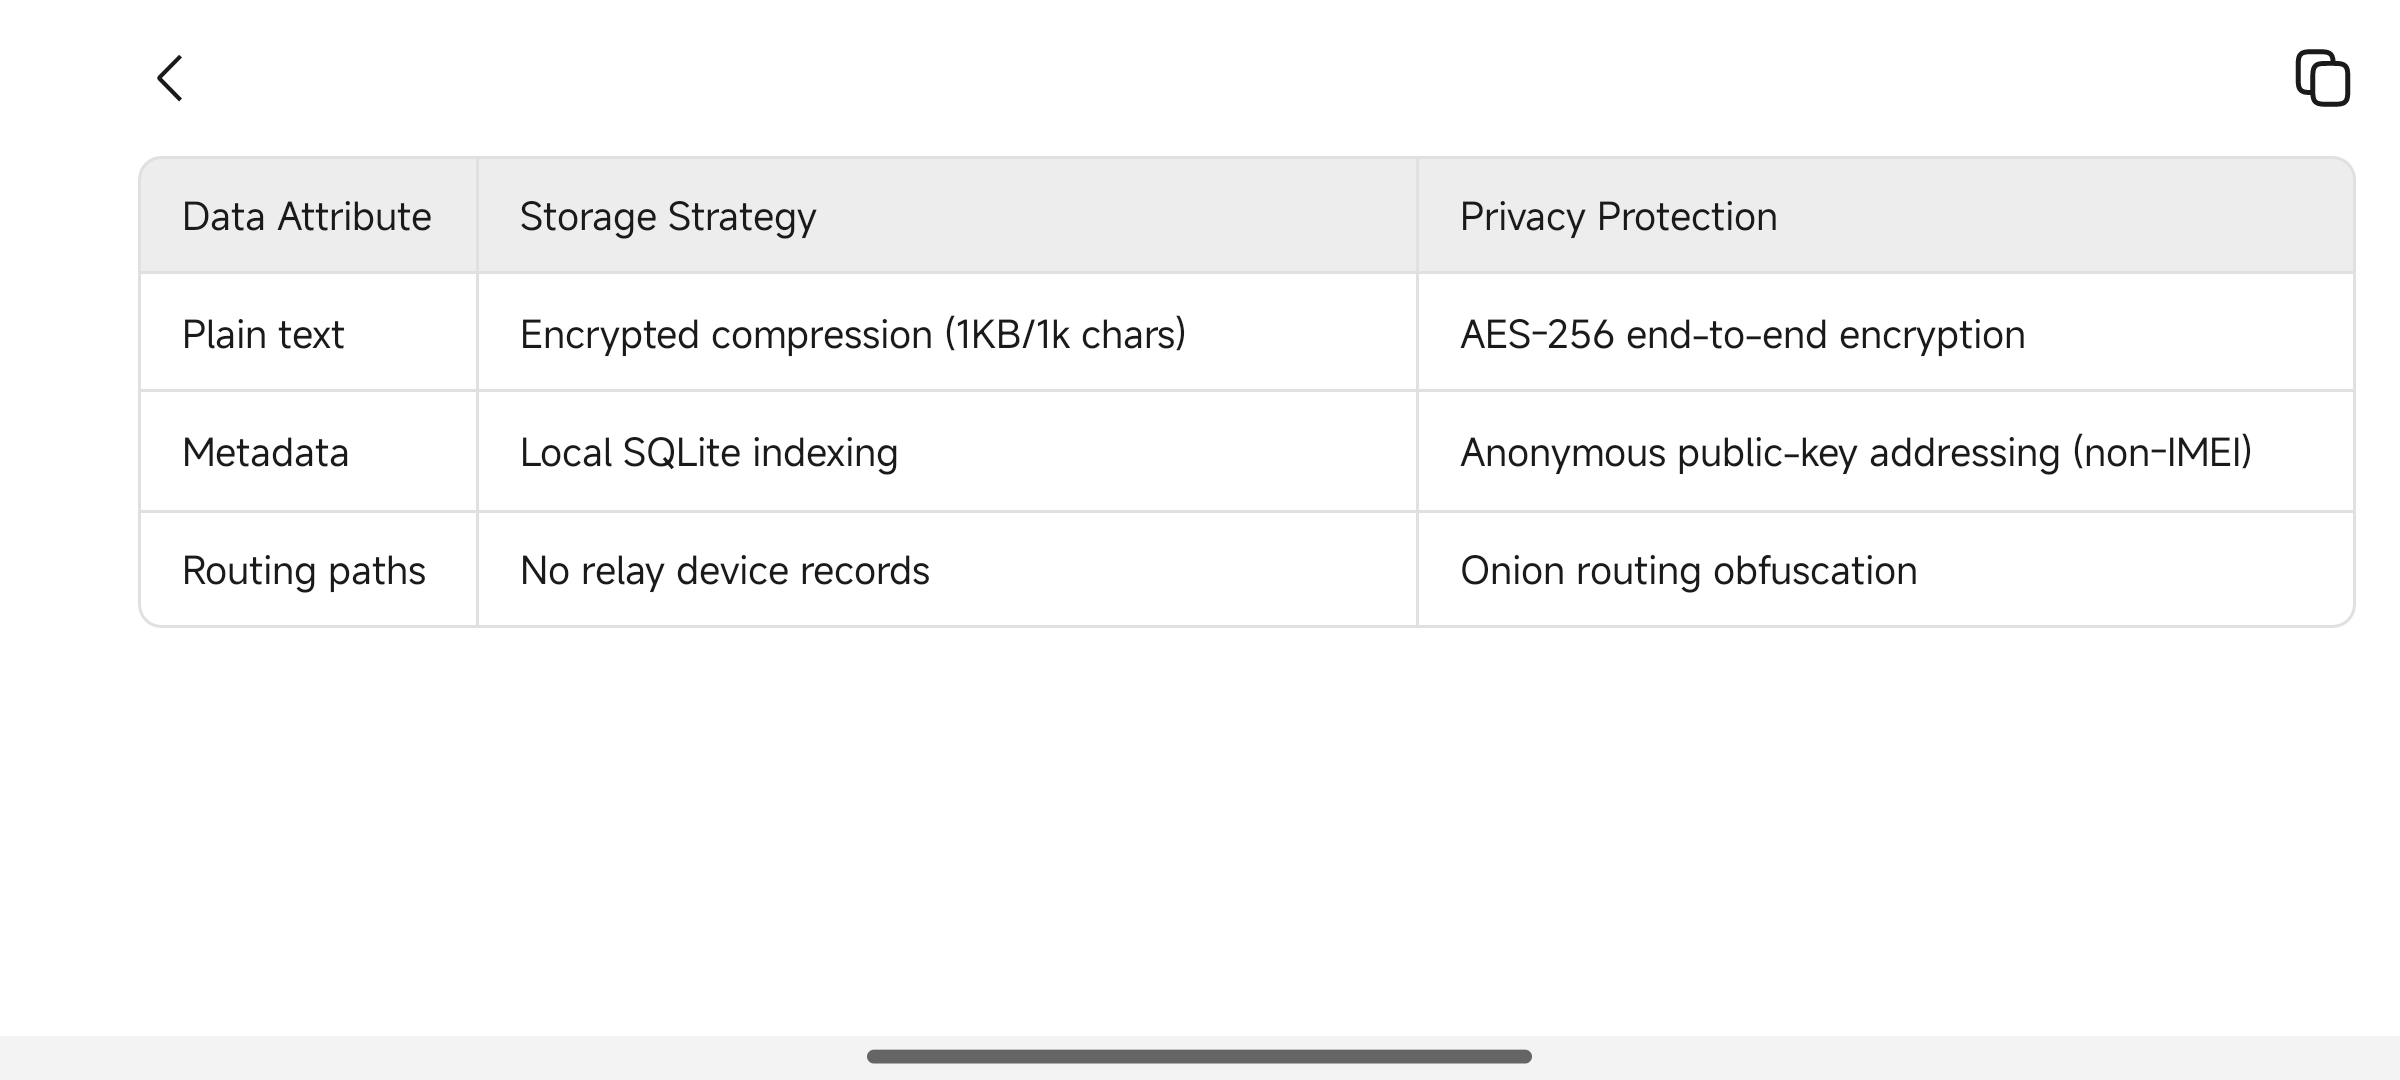Click the (1KB/1k chars) text

1065,334
